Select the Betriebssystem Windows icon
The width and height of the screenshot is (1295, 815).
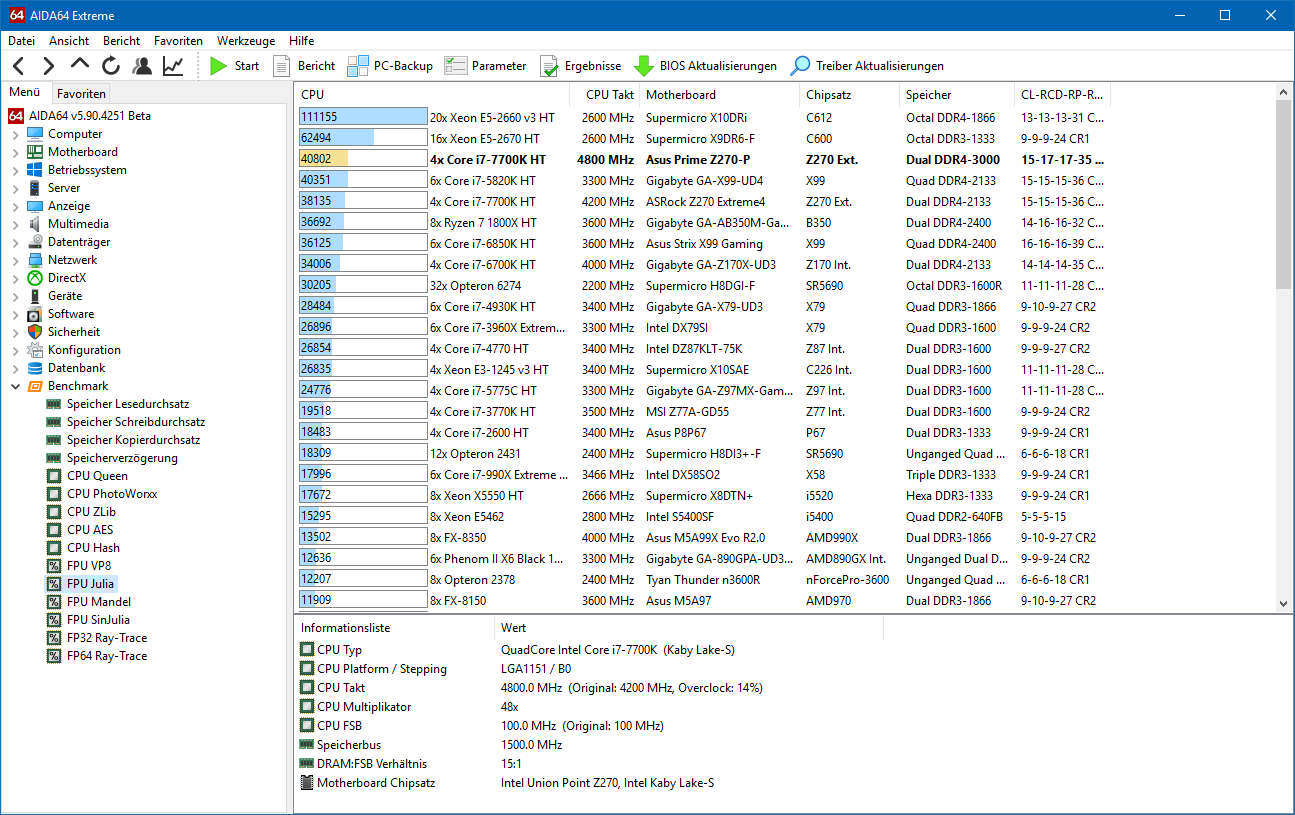click(x=36, y=170)
